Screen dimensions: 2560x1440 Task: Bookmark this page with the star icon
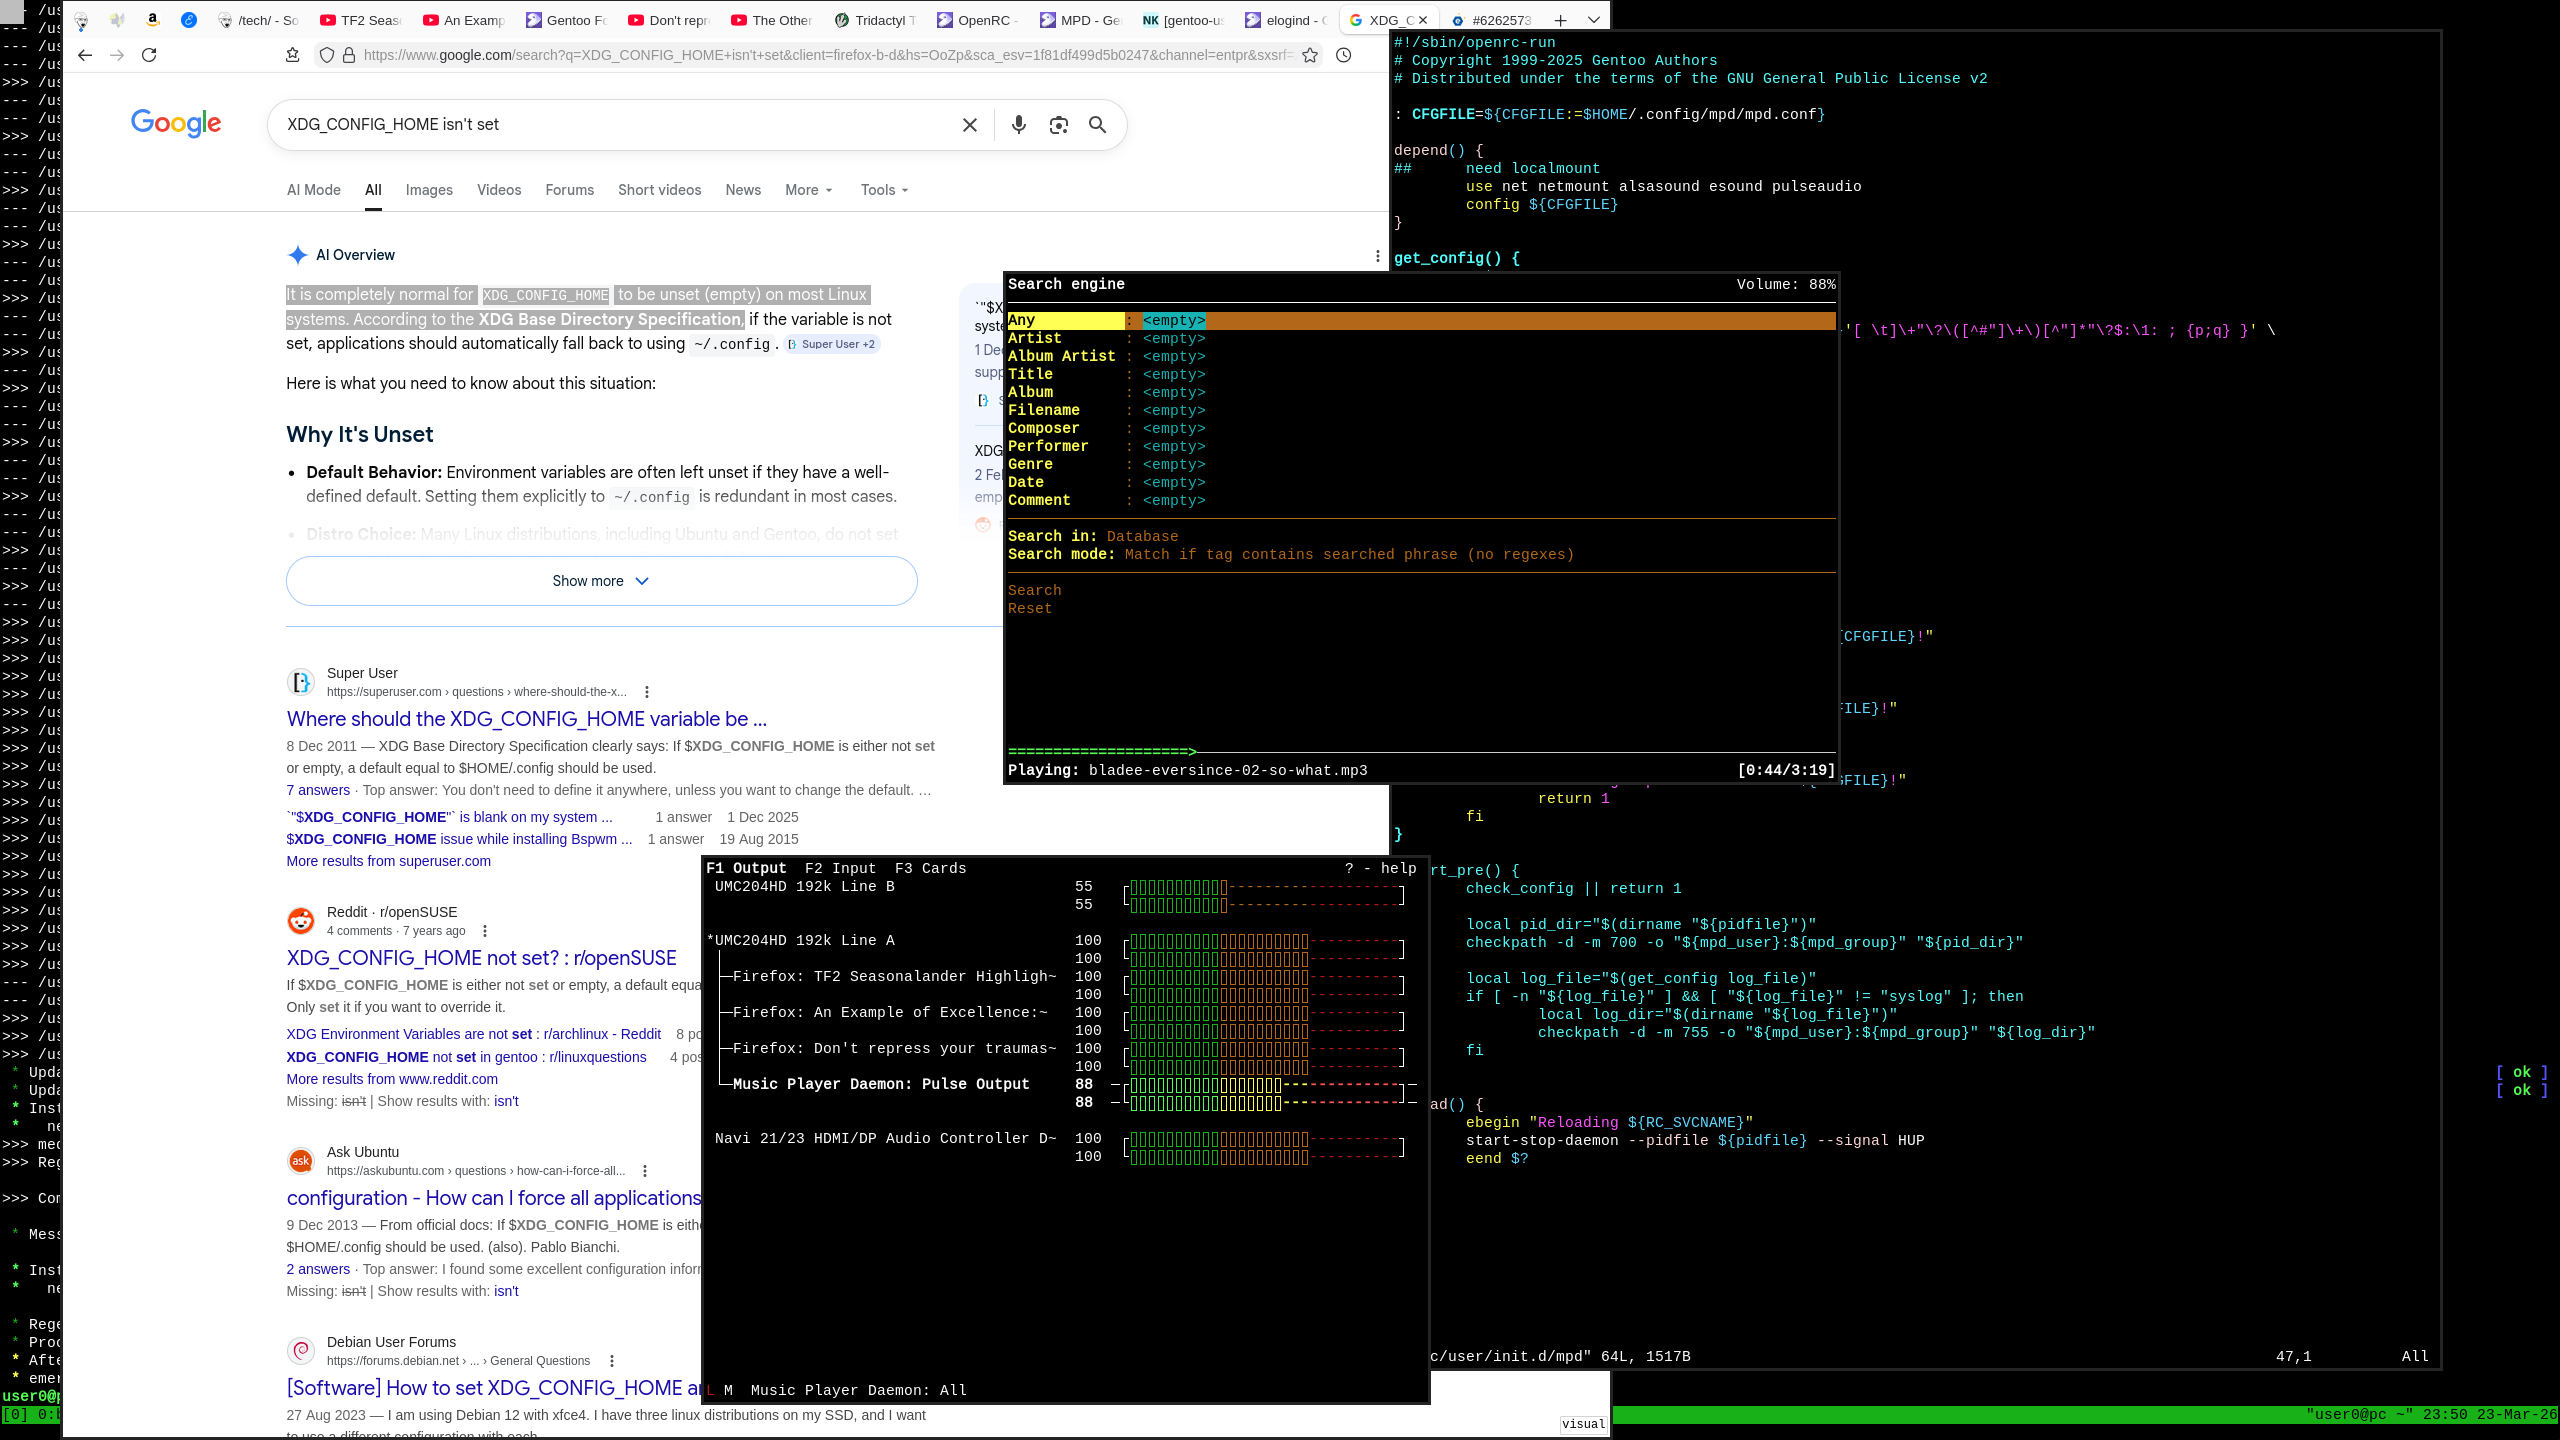[x=1310, y=55]
